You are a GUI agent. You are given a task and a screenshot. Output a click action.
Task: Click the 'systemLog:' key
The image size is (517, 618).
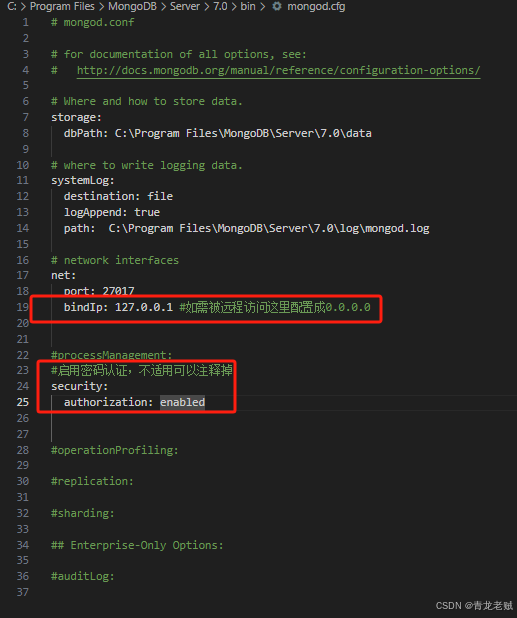click(83, 181)
